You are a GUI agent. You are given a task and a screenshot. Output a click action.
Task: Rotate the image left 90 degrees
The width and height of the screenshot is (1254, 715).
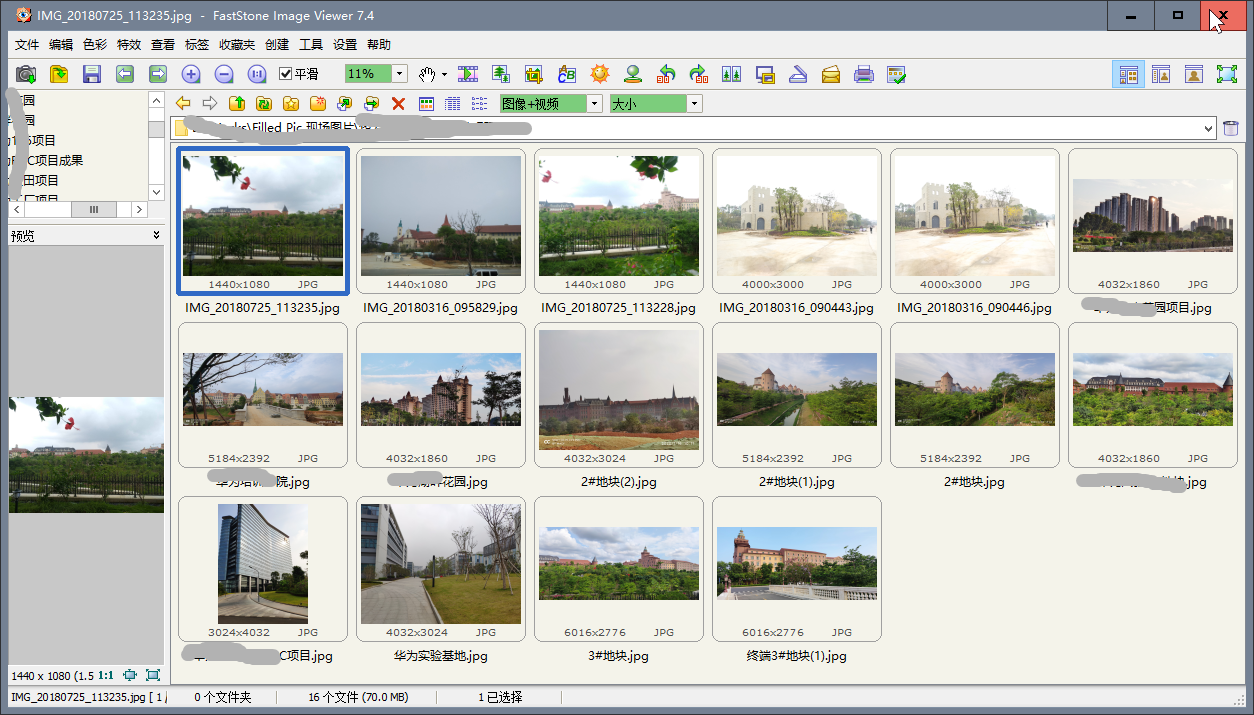pos(666,74)
